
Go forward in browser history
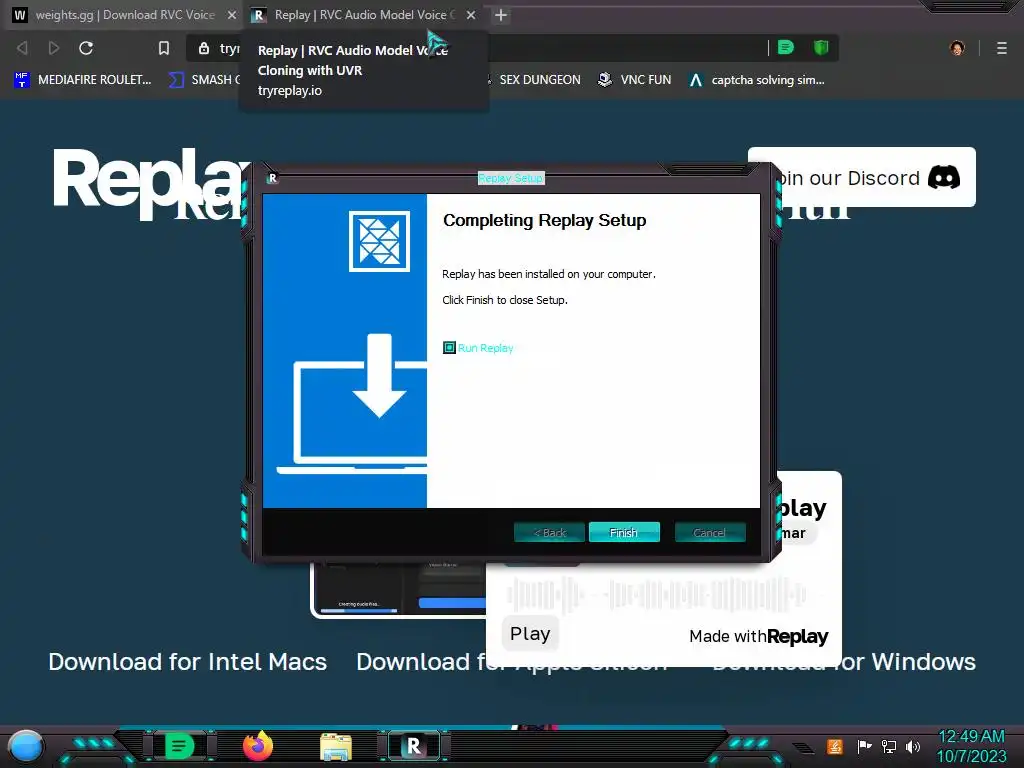[54, 48]
